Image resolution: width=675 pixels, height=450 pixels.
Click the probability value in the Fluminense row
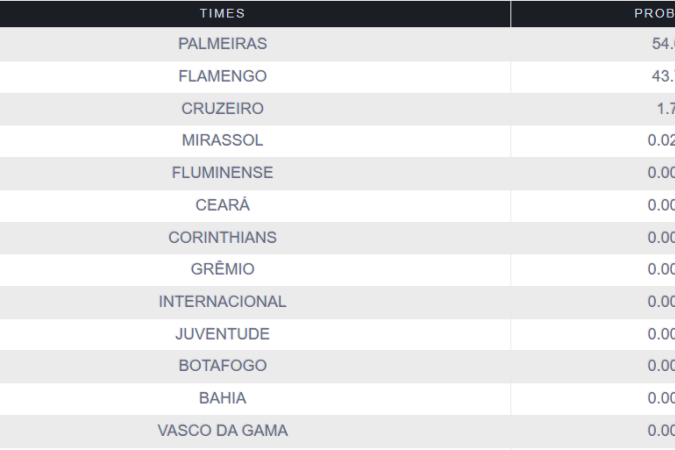(660, 172)
